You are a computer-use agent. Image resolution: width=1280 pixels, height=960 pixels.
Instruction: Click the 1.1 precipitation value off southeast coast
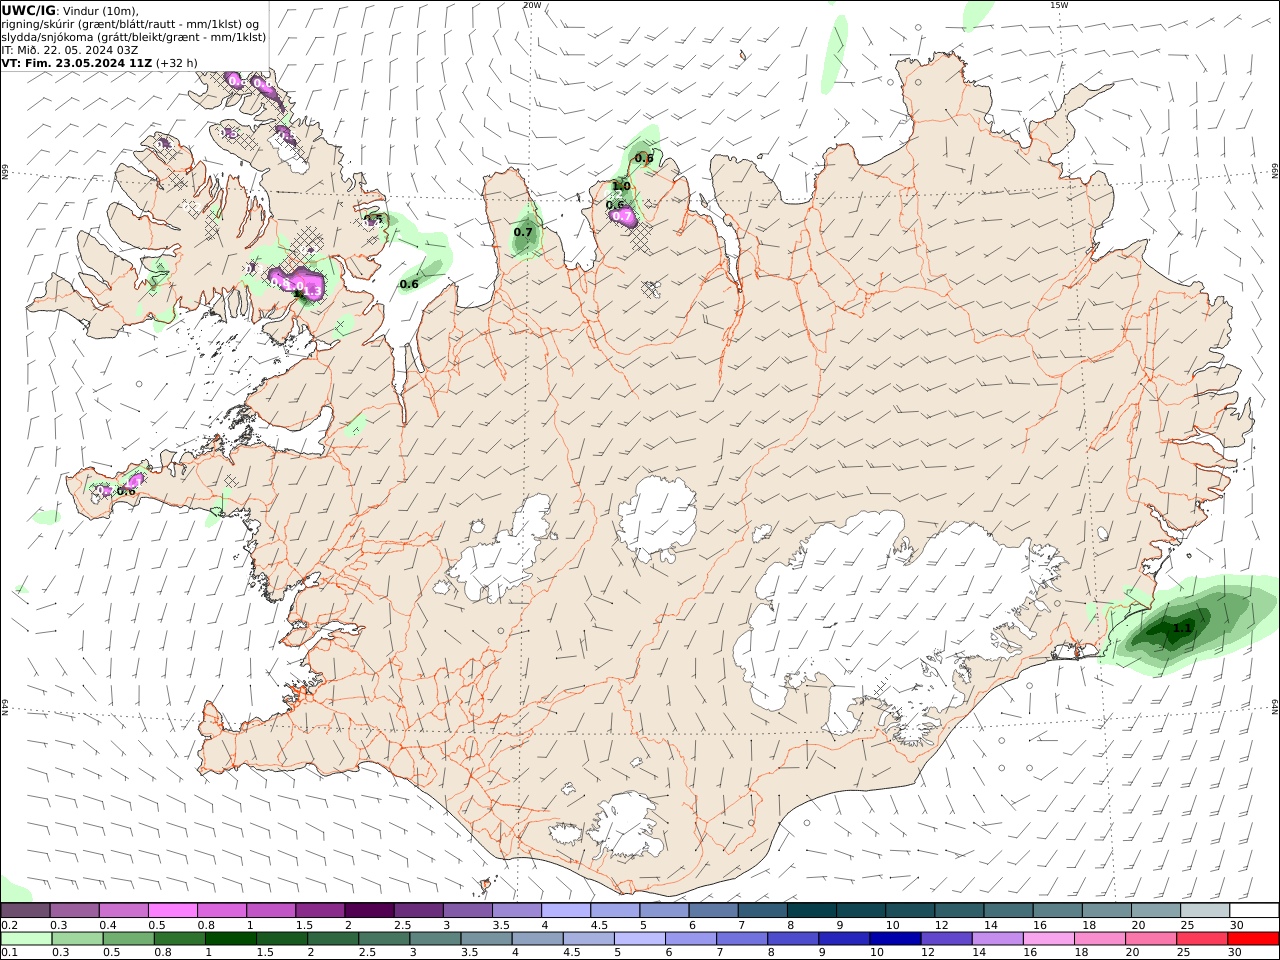pos(1182,628)
